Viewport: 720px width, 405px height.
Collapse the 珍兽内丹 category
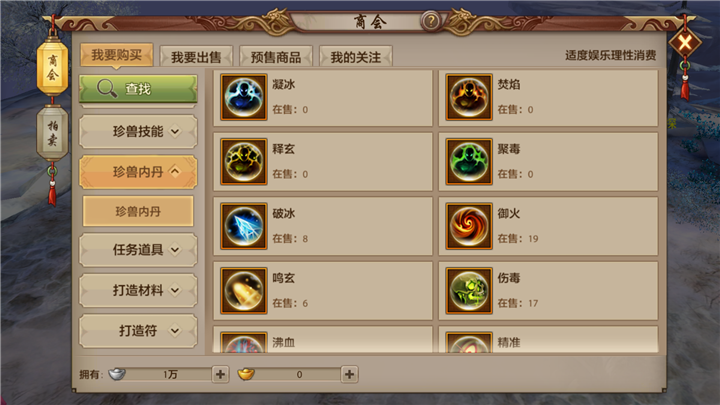[138, 172]
